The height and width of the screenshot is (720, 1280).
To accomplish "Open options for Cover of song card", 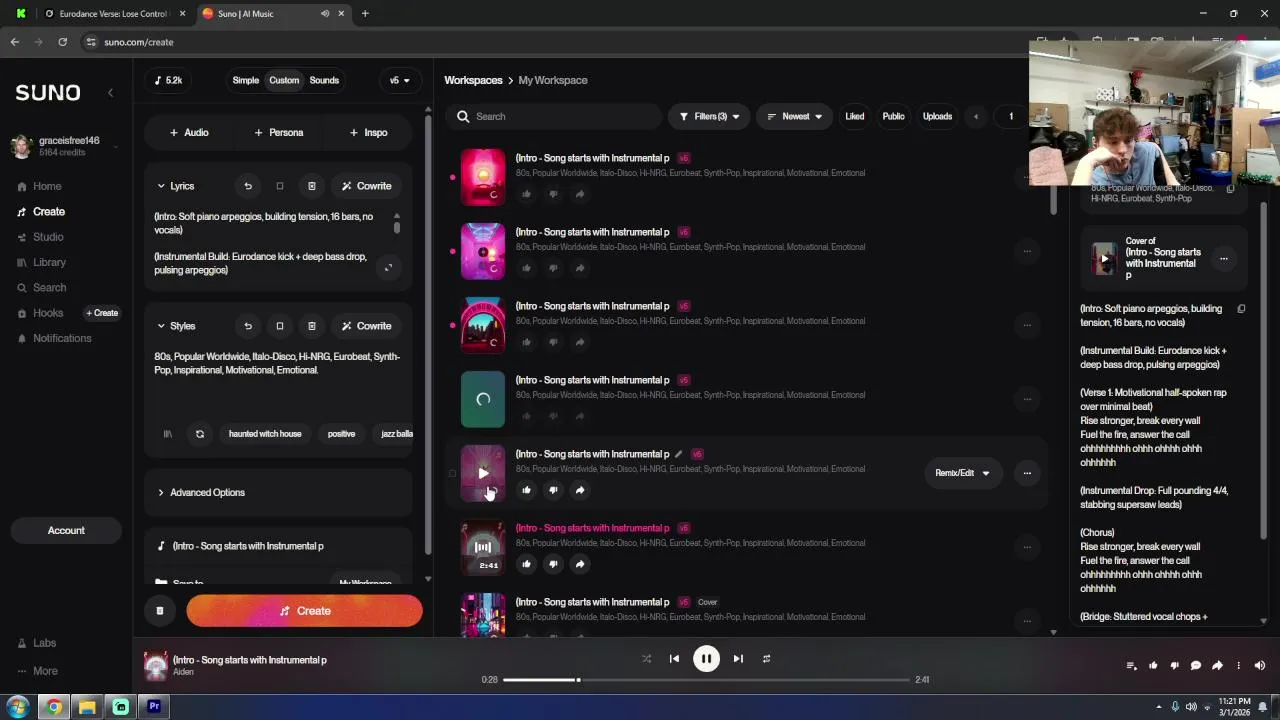I will click(1223, 259).
